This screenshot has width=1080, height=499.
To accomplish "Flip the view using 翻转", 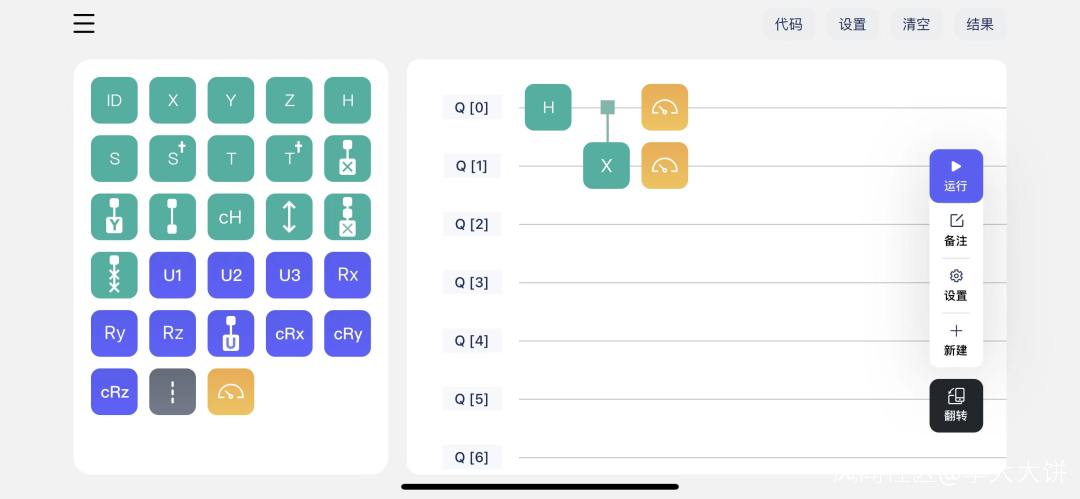I will (956, 405).
